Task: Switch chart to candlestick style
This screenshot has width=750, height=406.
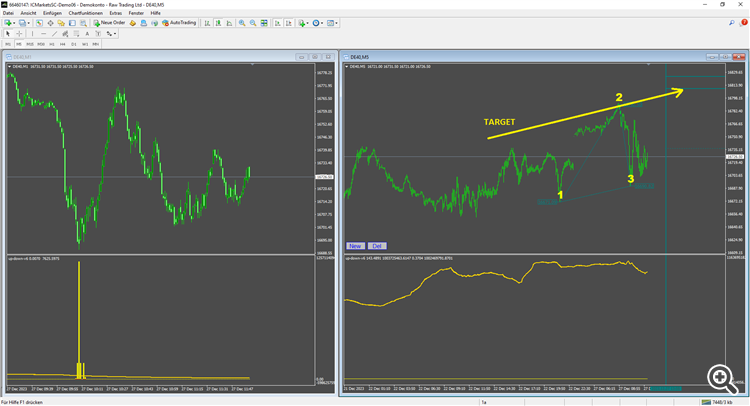Action: pyautogui.click(x=218, y=23)
